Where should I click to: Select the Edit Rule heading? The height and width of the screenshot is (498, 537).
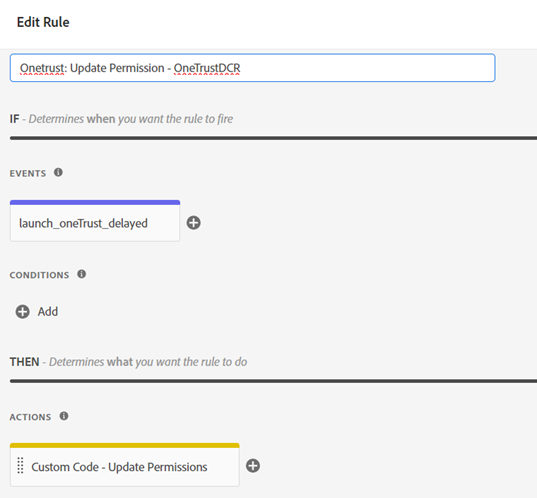[x=43, y=22]
